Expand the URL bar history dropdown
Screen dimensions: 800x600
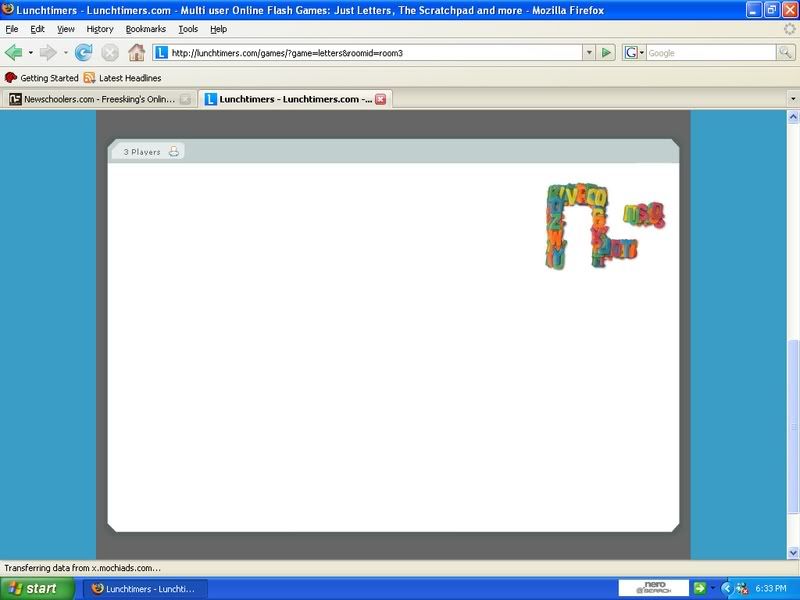(589, 53)
